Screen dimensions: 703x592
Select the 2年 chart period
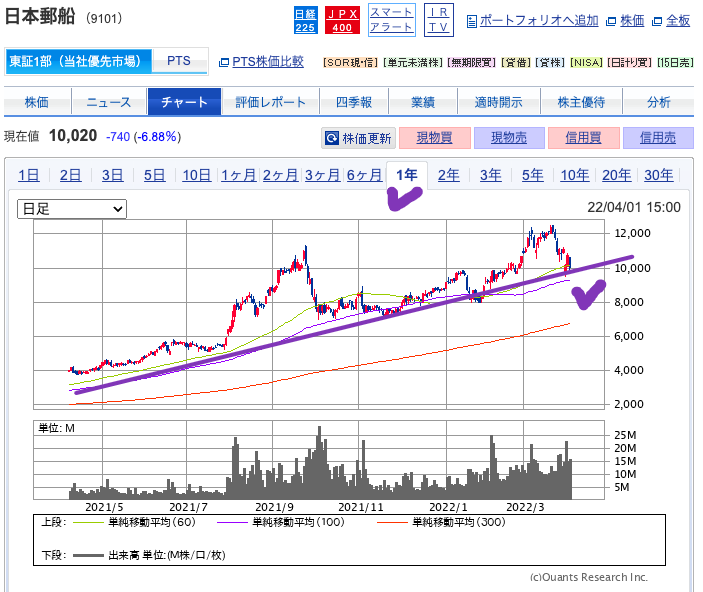449,175
